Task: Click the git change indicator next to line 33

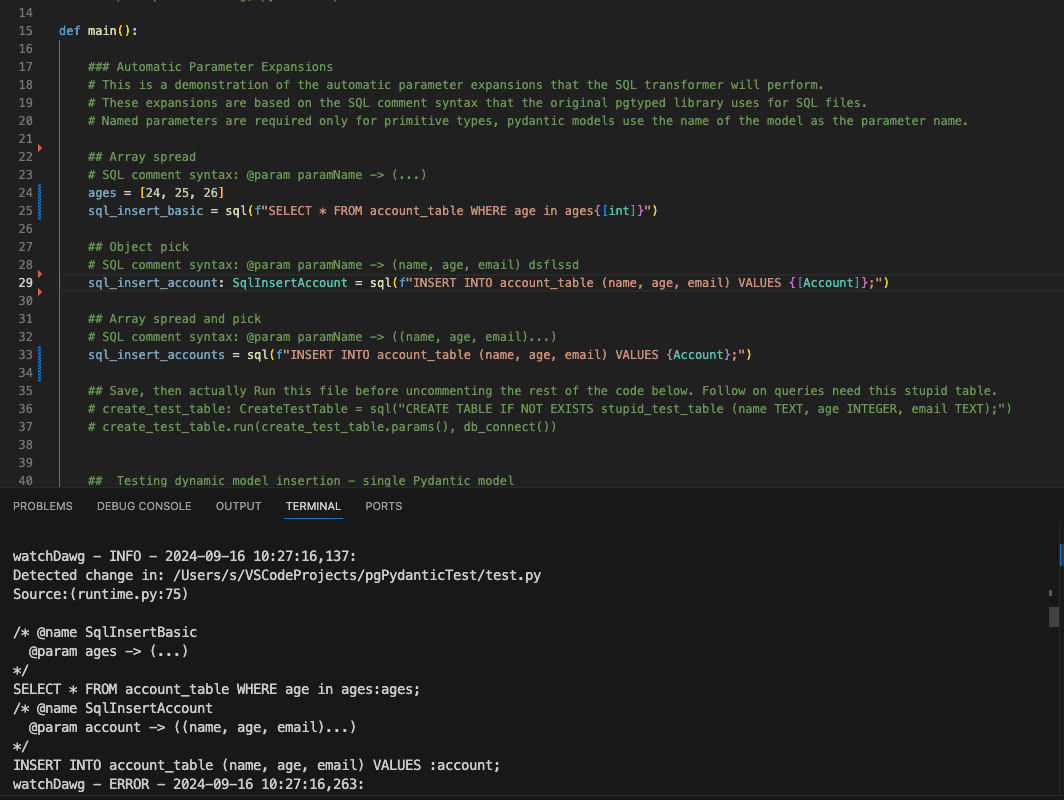Action: pos(40,355)
